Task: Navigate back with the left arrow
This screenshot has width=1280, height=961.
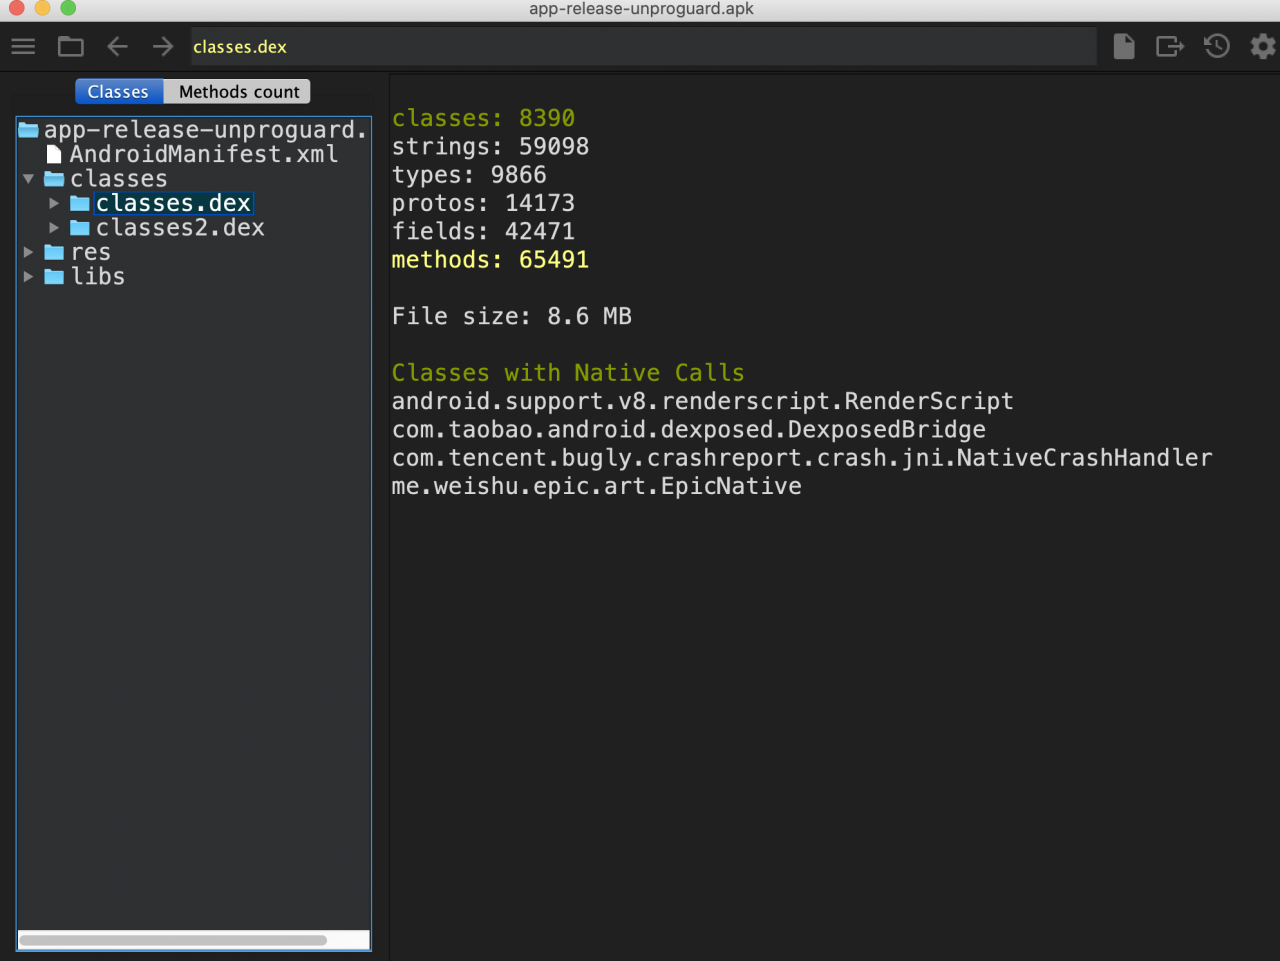Action: click(117, 47)
